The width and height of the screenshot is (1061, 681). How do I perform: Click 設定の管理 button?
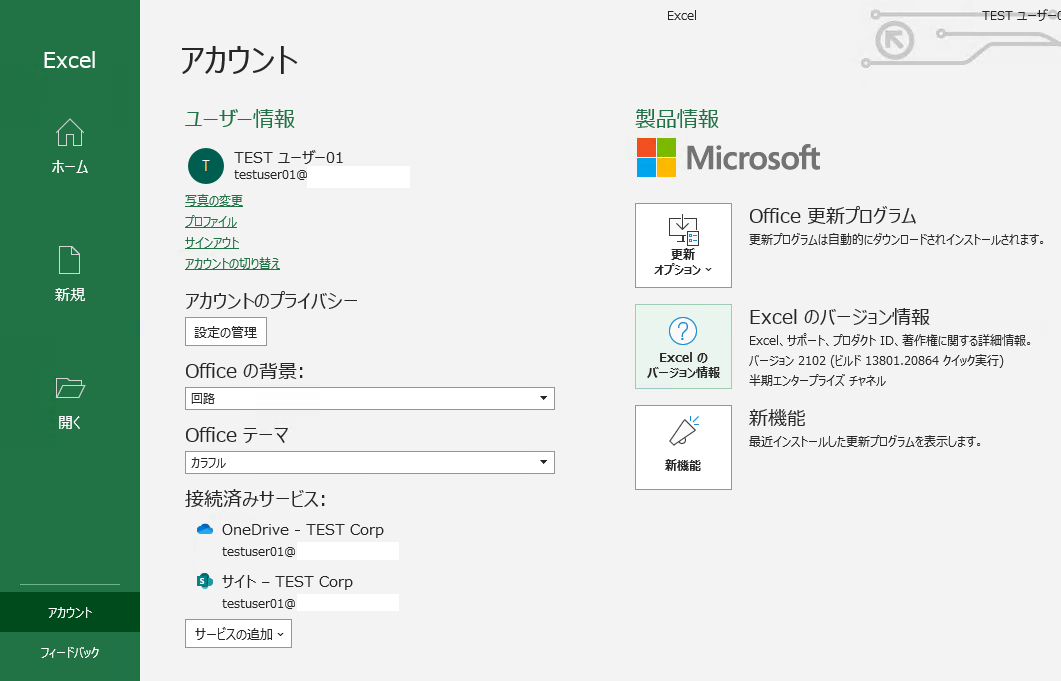(226, 332)
